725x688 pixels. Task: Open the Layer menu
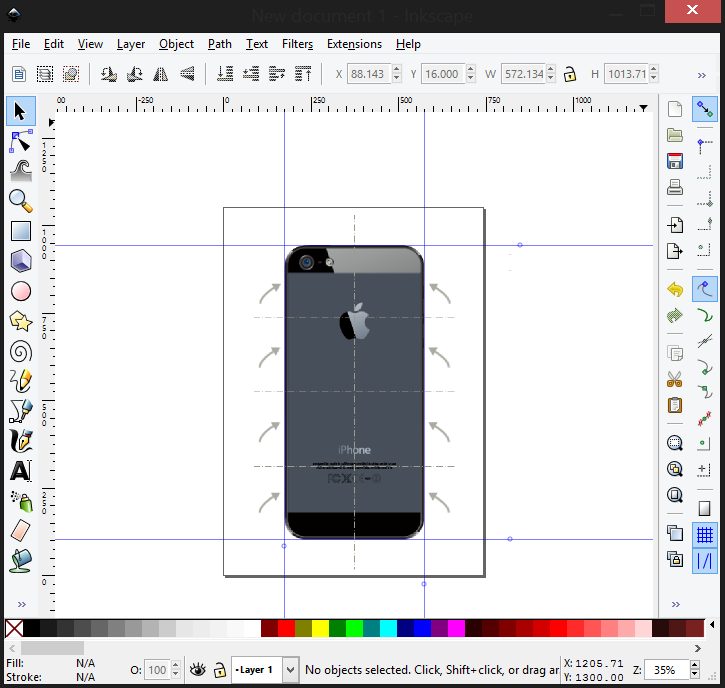[x=131, y=44]
